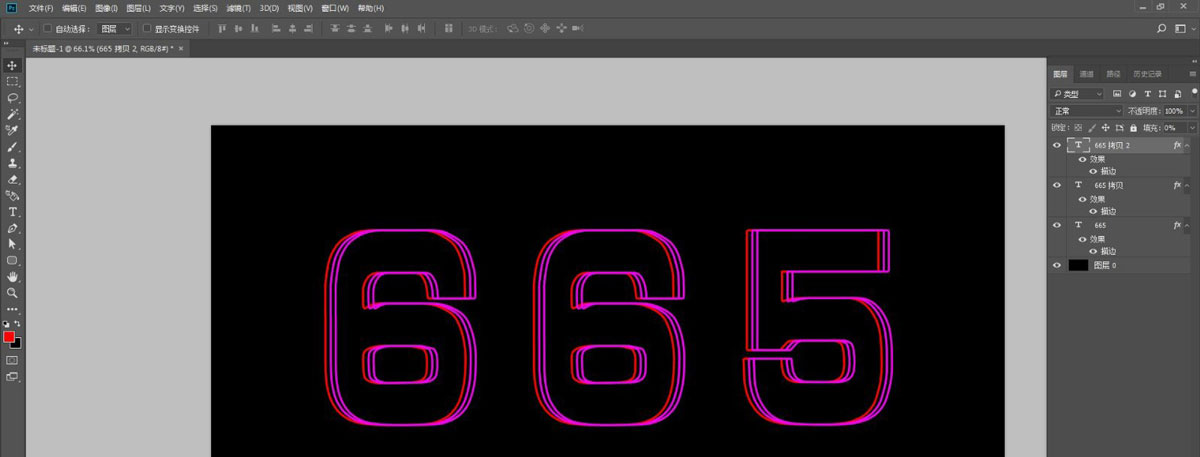Select the Rectangle shape tool
Viewport: 1200px width, 457px height.
pyautogui.click(x=13, y=260)
